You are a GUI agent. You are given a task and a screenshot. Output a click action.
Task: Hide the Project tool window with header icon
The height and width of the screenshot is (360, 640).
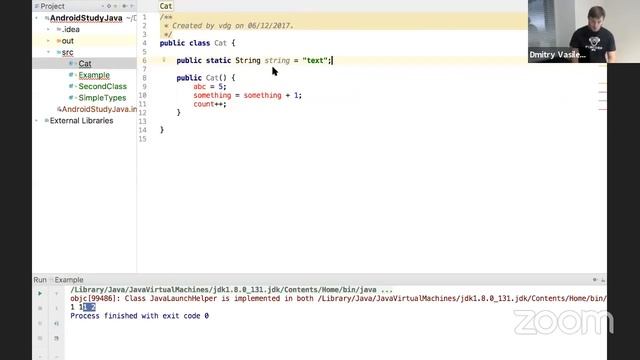point(131,6)
